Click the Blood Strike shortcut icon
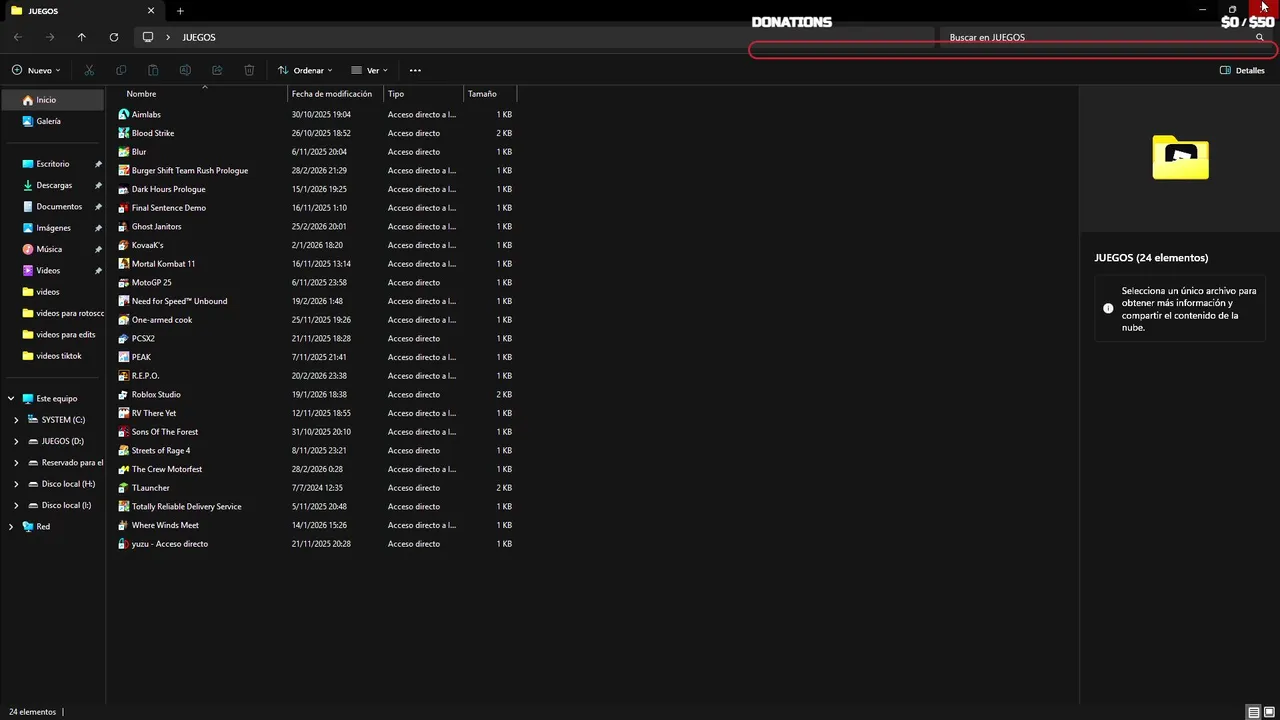Image resolution: width=1280 pixels, height=720 pixels. pos(124,133)
